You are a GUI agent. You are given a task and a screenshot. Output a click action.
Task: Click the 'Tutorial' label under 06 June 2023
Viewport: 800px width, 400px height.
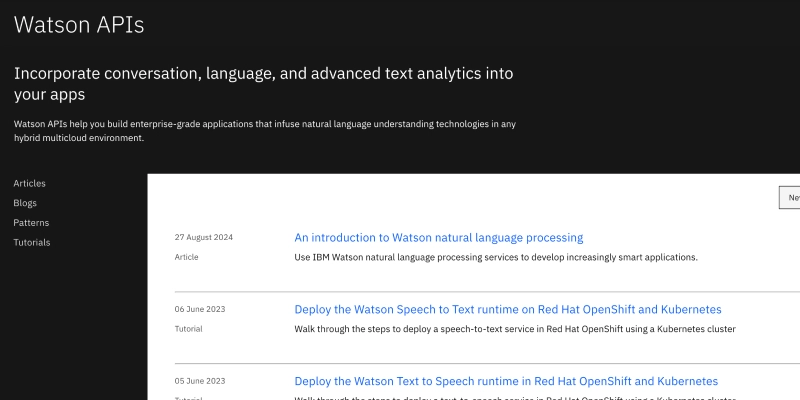pyautogui.click(x=188, y=329)
